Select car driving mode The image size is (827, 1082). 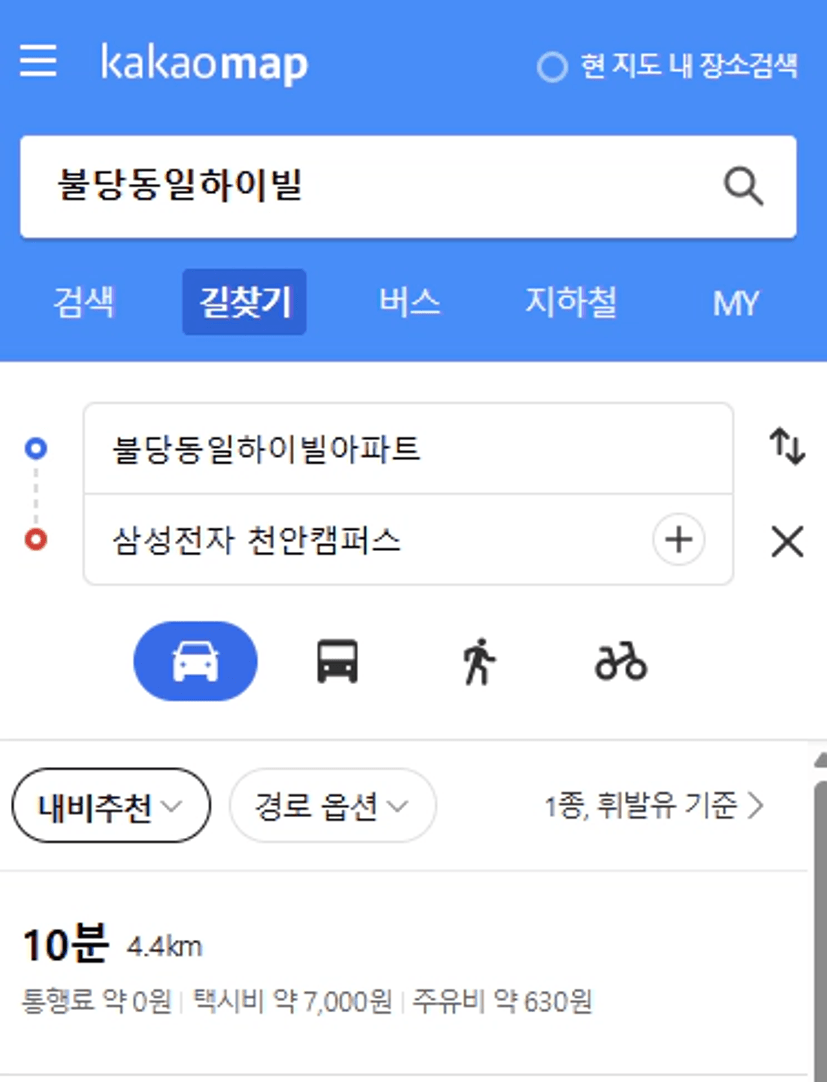[195, 661]
